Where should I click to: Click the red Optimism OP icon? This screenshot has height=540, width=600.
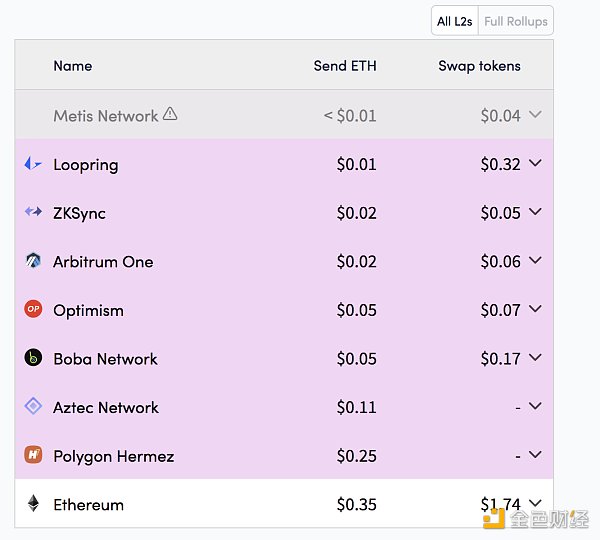pyautogui.click(x=33, y=310)
